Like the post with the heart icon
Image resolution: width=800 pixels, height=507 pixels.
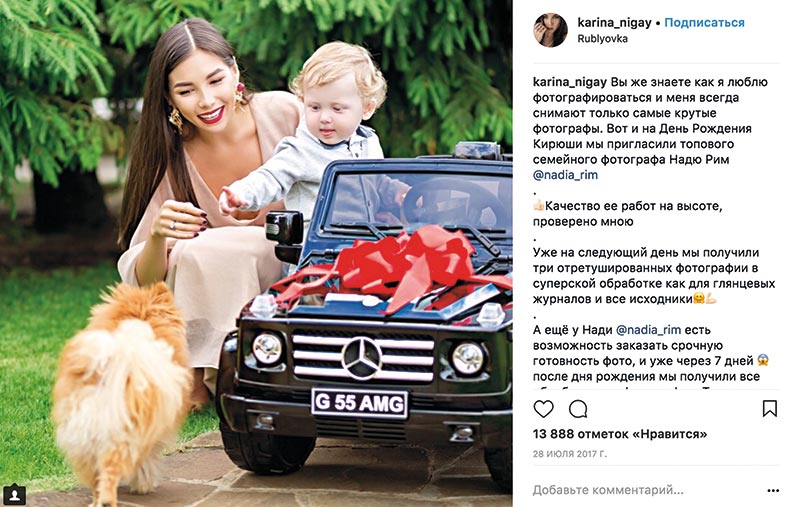(x=543, y=409)
